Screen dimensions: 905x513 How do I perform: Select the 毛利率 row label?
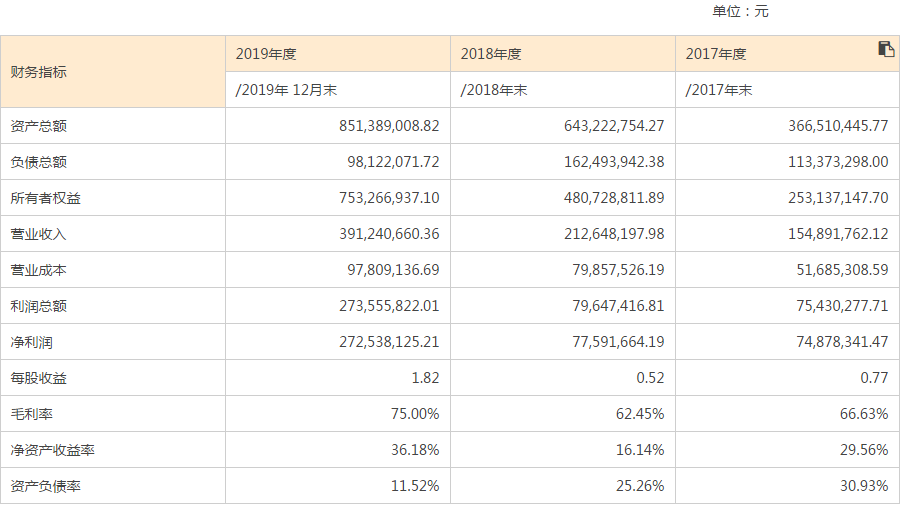coord(32,414)
